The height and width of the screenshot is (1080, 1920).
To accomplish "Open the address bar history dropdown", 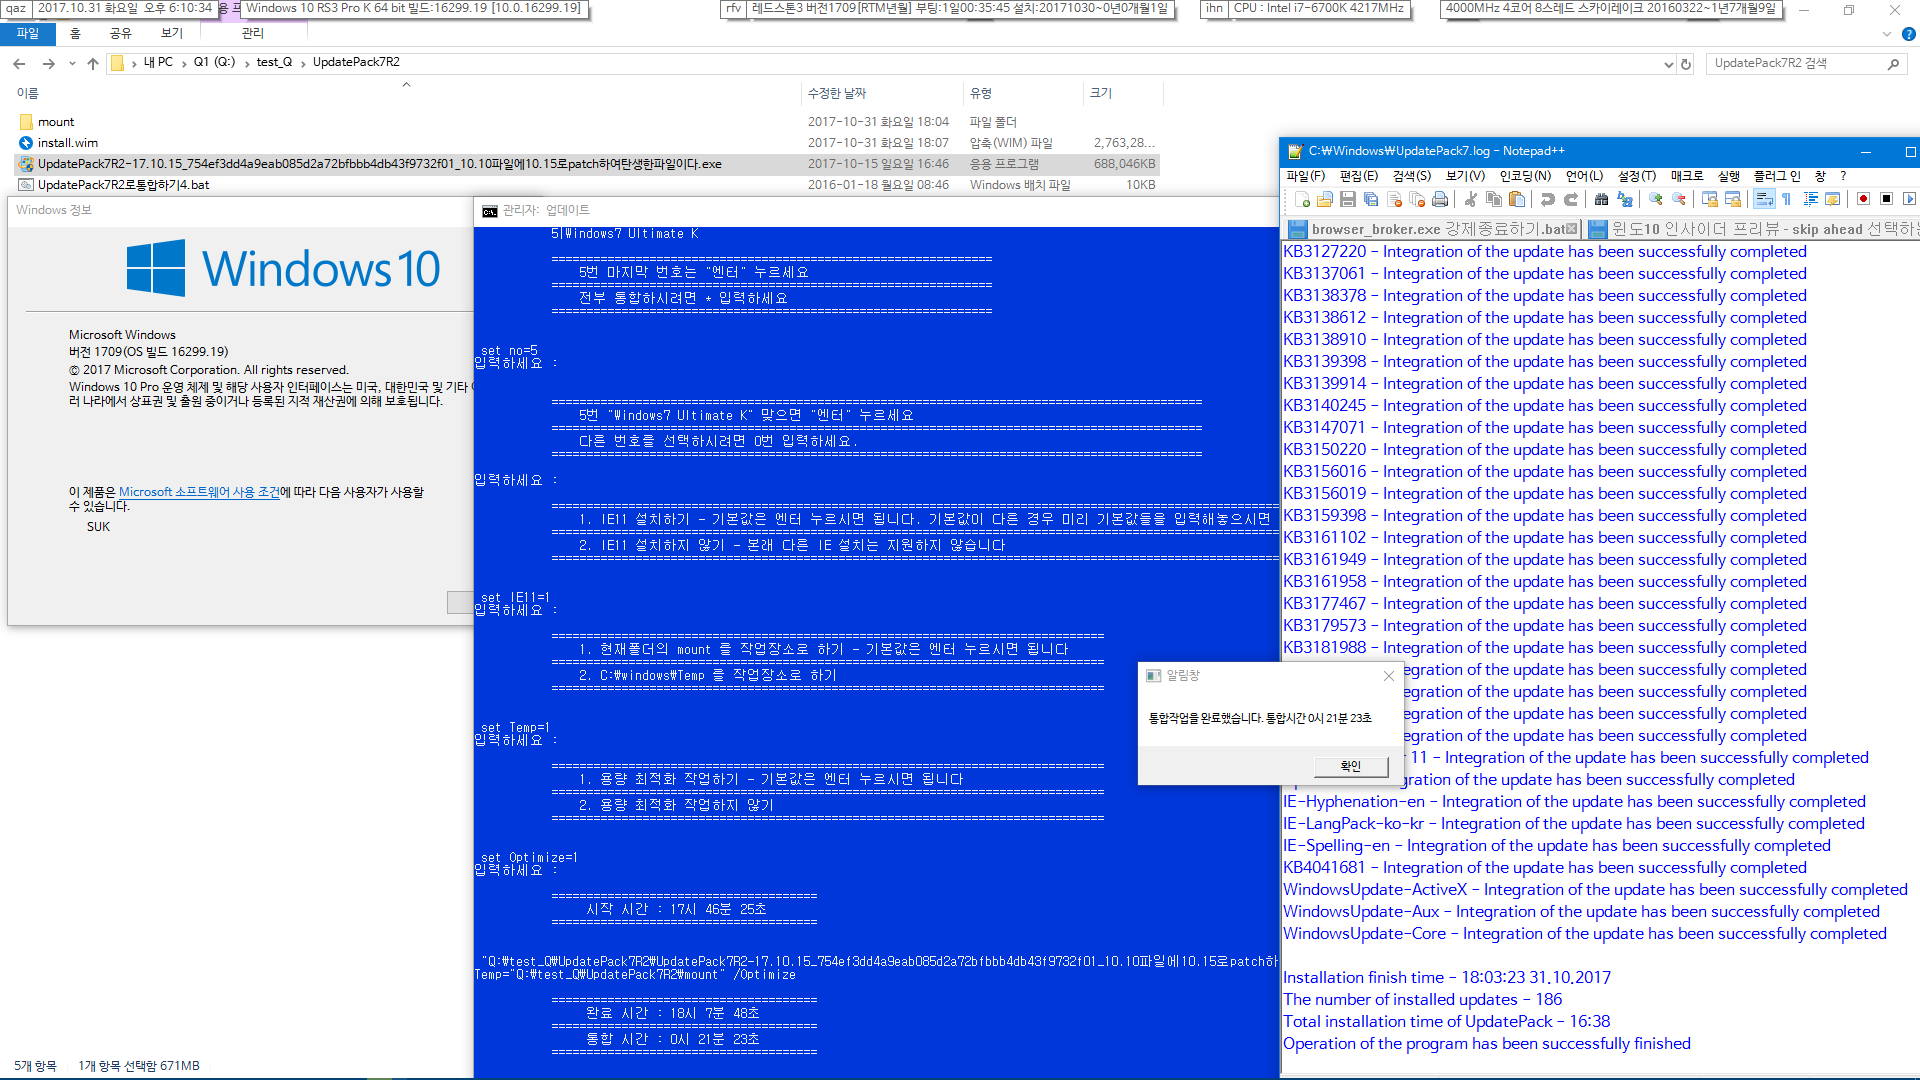I will [1668, 64].
